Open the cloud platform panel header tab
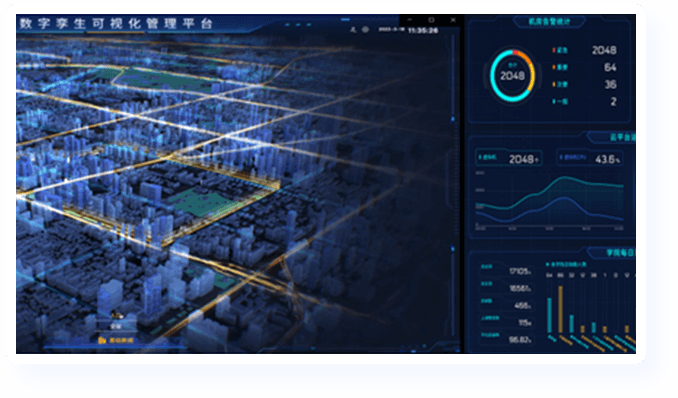 [613, 137]
